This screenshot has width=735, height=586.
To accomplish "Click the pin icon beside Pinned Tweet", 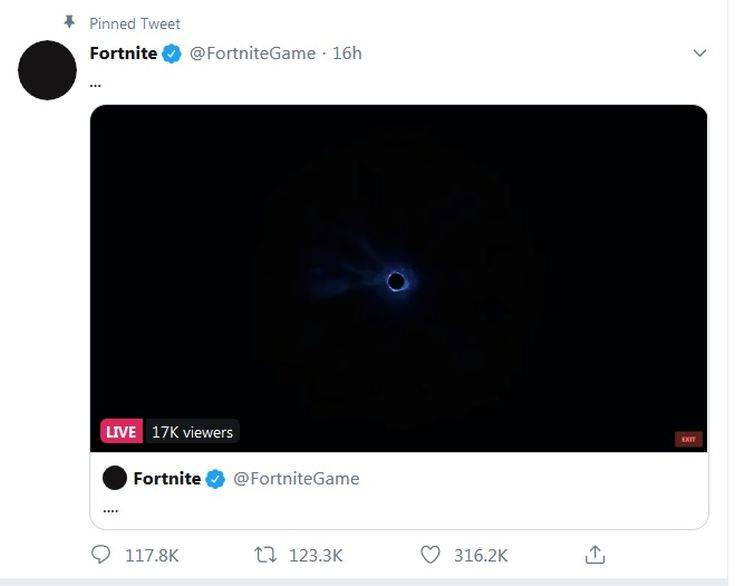I will pyautogui.click(x=69, y=21).
